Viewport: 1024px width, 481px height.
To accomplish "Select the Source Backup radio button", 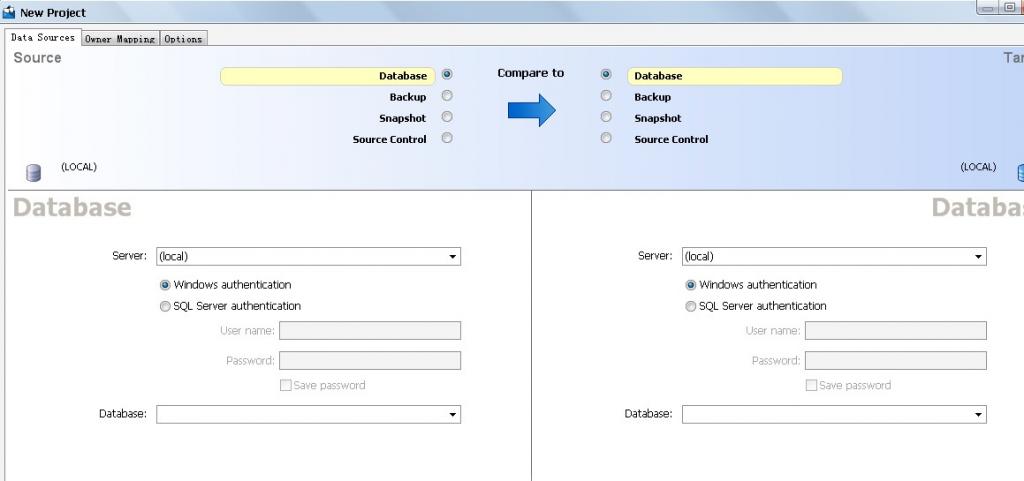I will click(x=447, y=96).
